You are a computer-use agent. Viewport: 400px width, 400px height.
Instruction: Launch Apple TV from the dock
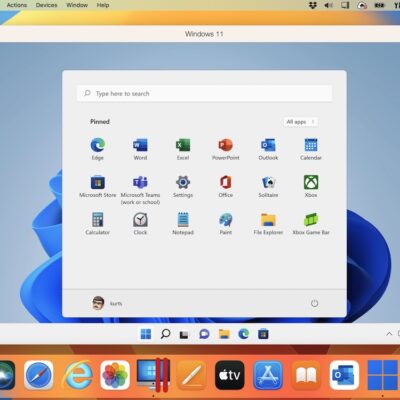click(230, 375)
